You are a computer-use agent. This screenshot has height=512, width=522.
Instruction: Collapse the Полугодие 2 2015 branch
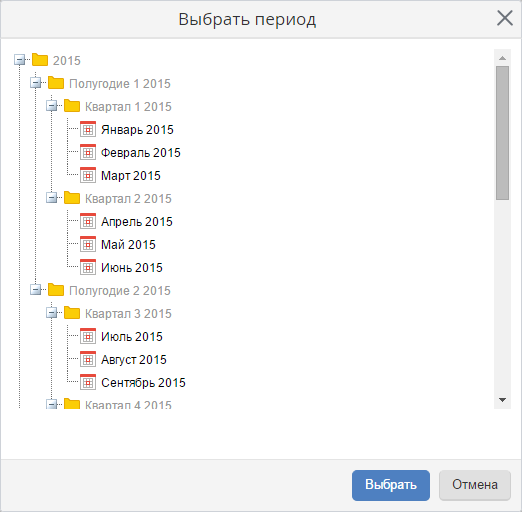[36, 290]
